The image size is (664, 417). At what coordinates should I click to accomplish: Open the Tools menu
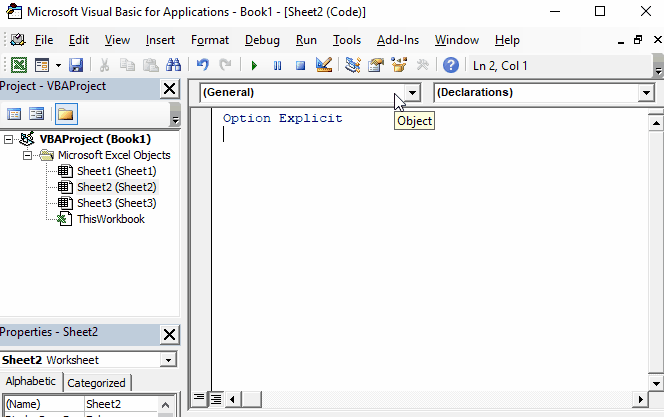[x=346, y=40]
